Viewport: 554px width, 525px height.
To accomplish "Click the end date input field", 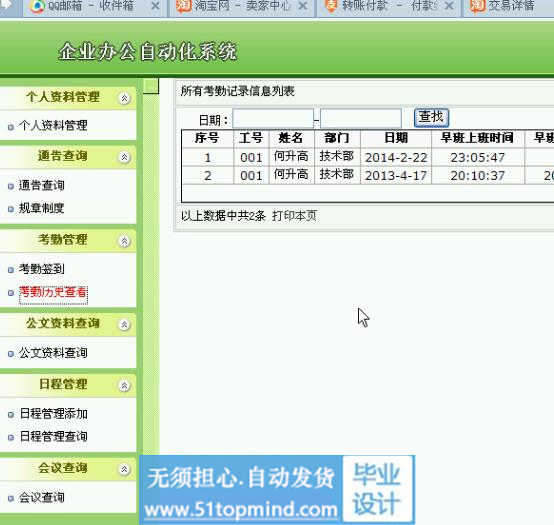I will (x=361, y=118).
